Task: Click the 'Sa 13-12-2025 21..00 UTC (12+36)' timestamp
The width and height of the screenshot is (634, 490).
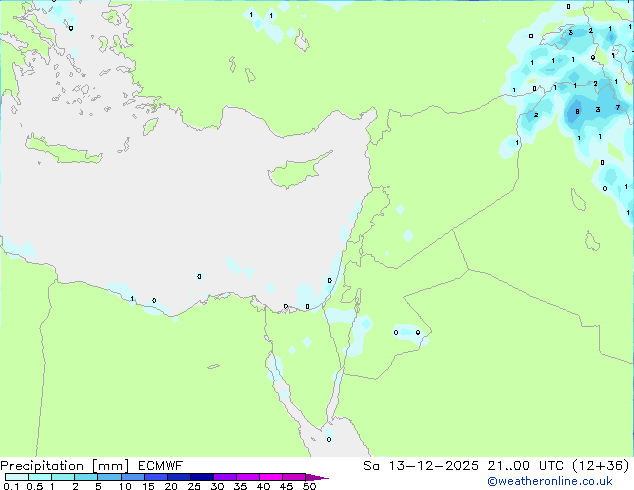Action: (496, 466)
